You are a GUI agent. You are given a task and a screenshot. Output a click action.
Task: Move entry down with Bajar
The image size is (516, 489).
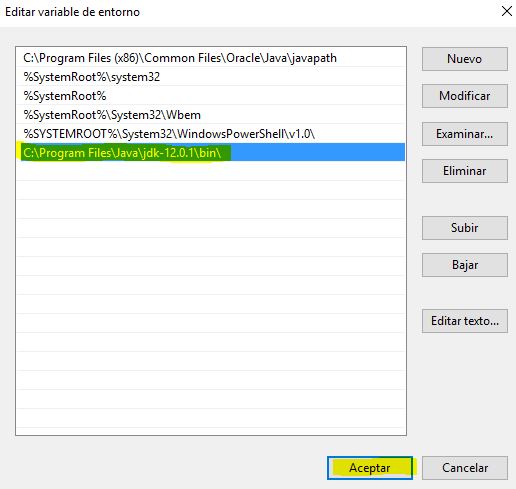[x=465, y=265]
